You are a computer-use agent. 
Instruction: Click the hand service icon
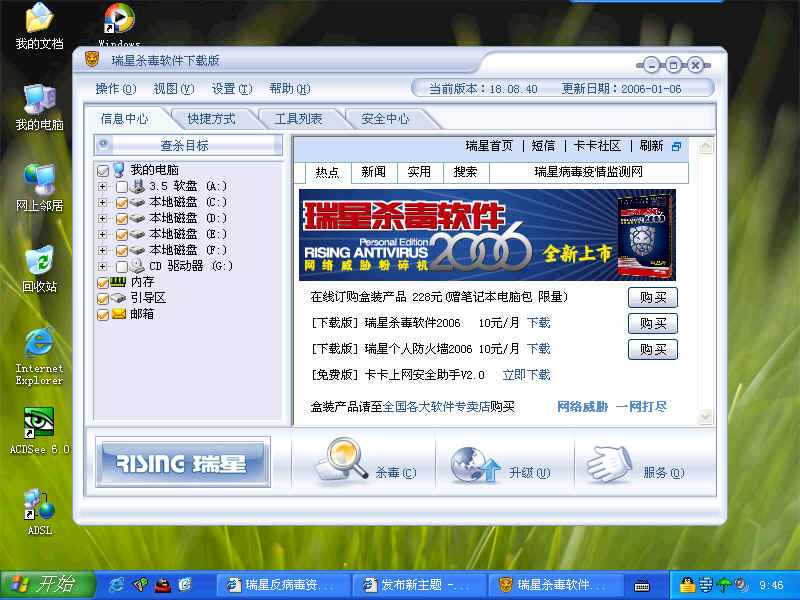pos(610,463)
